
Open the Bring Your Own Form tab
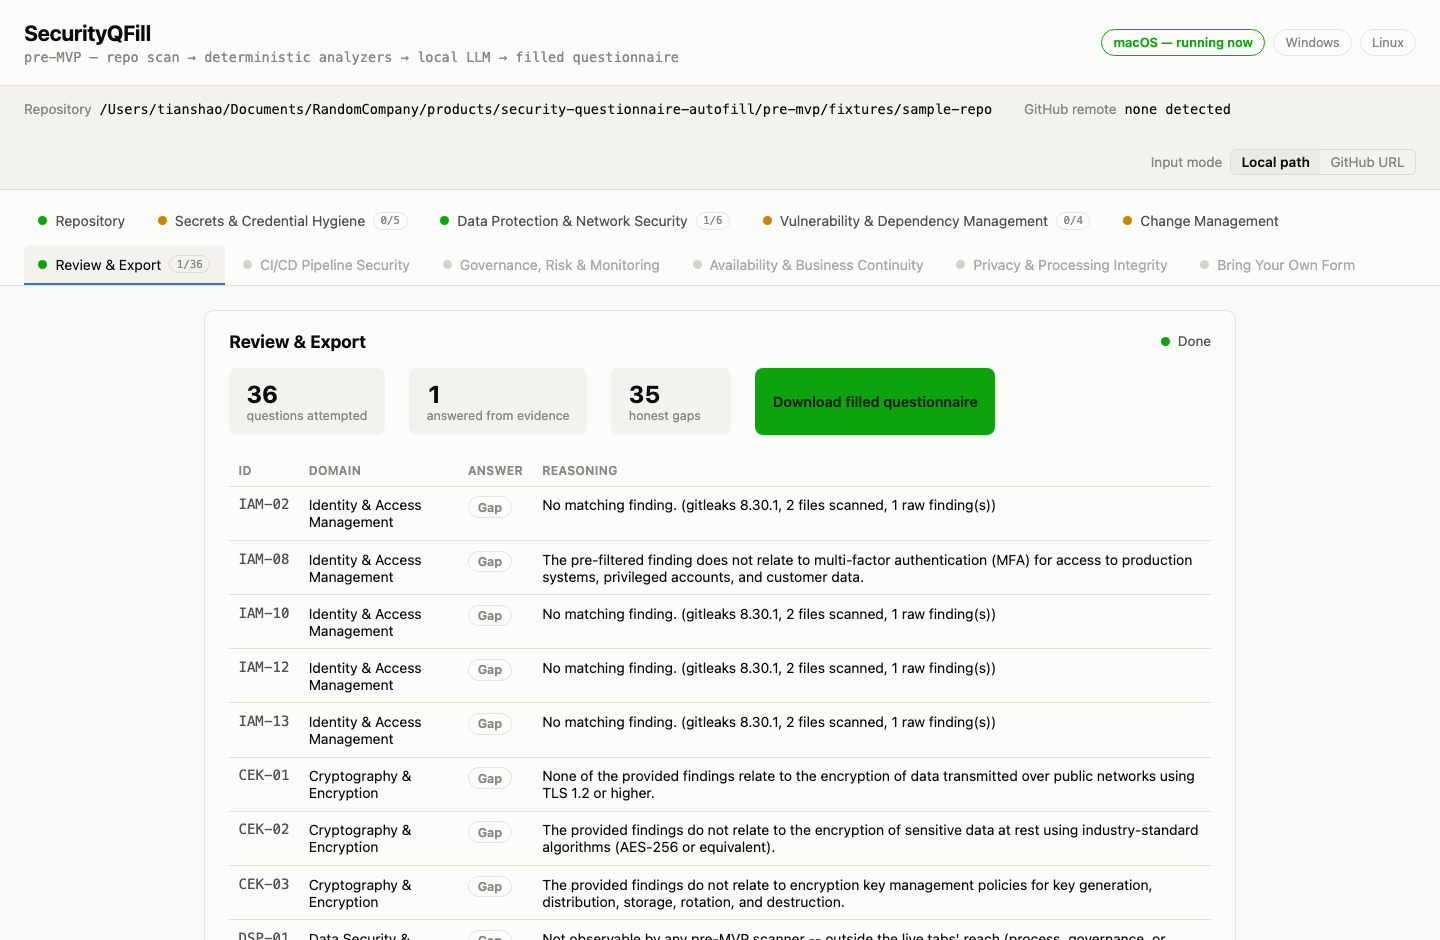click(x=1278, y=265)
